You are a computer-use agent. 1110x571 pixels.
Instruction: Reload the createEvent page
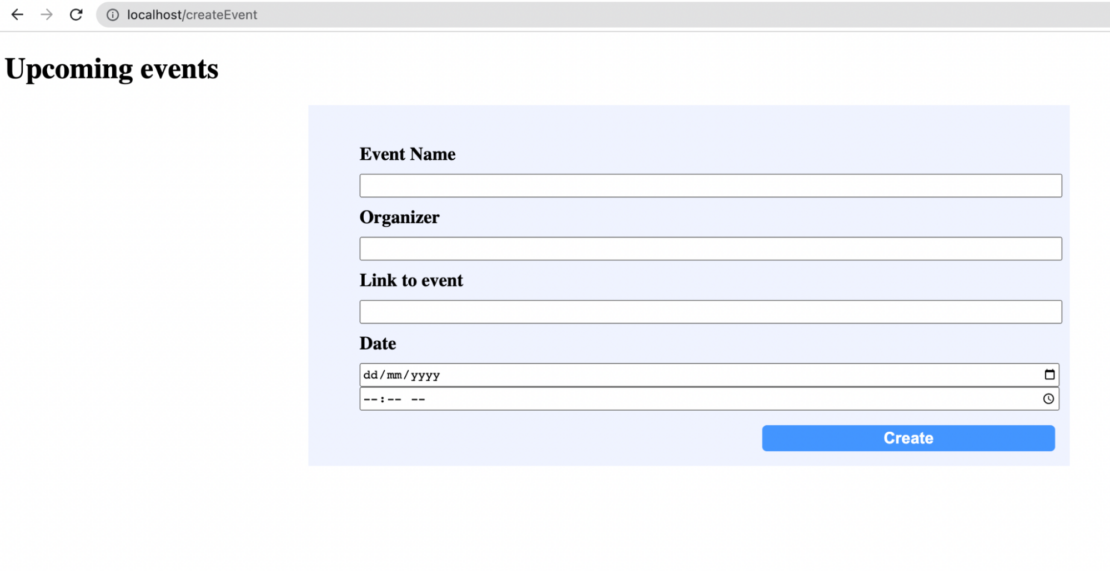click(76, 15)
